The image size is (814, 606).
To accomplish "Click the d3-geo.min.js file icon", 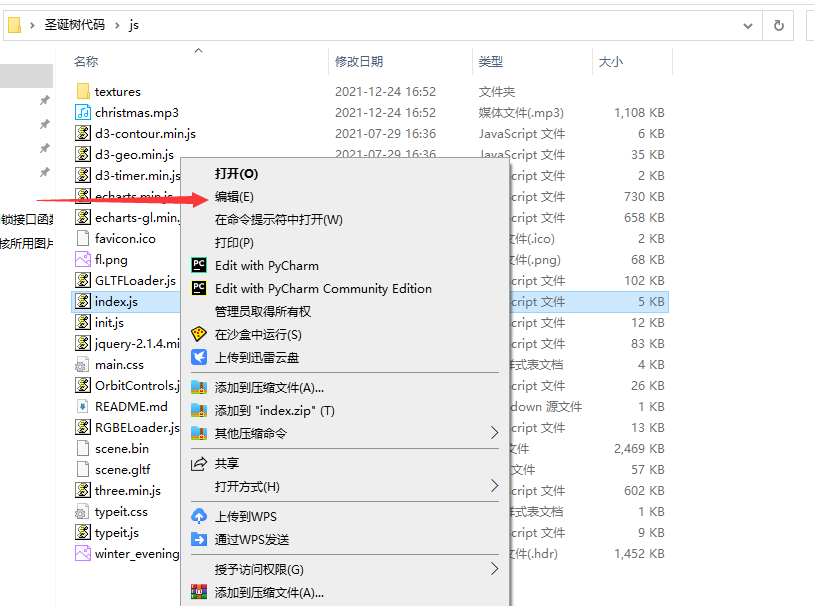I will click(x=83, y=154).
